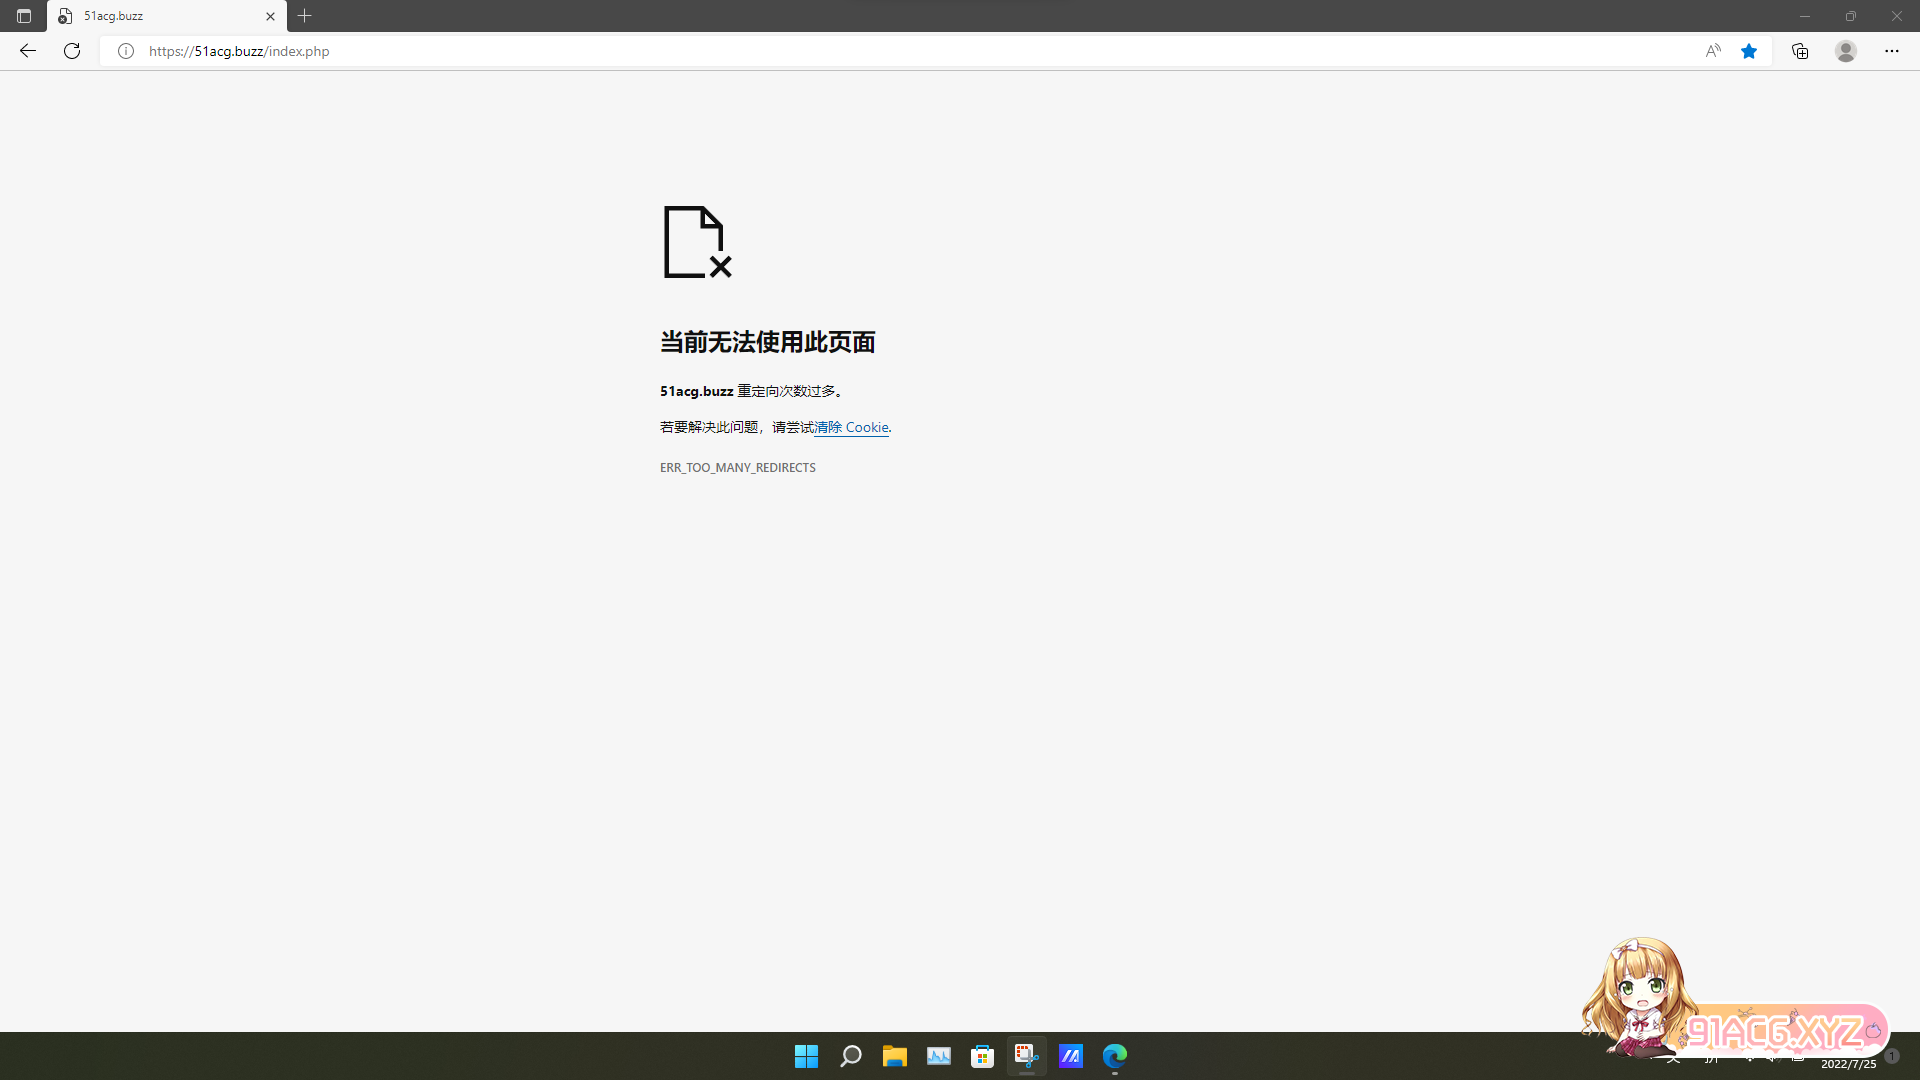This screenshot has height=1080, width=1920.
Task: Close the 51acg.buzz tab
Action: (x=270, y=16)
